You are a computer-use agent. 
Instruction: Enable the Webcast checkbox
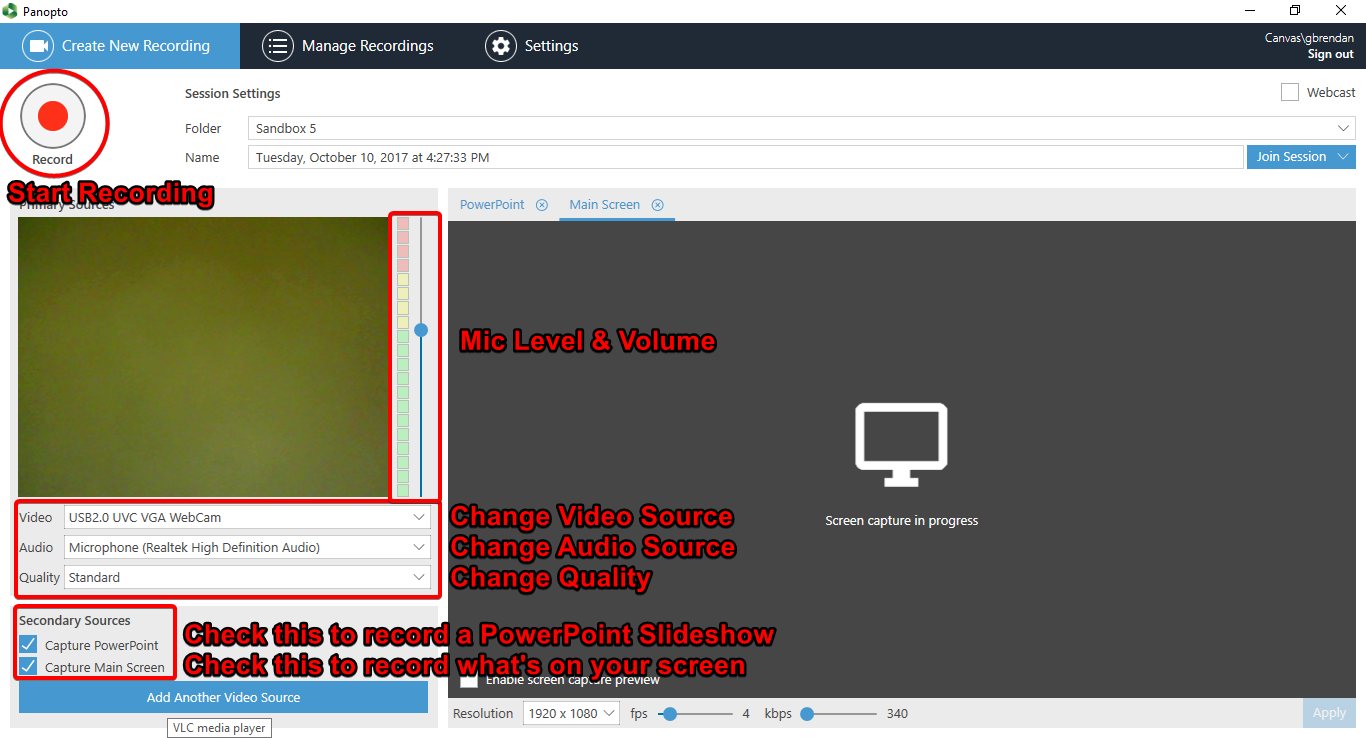pyautogui.click(x=1290, y=92)
